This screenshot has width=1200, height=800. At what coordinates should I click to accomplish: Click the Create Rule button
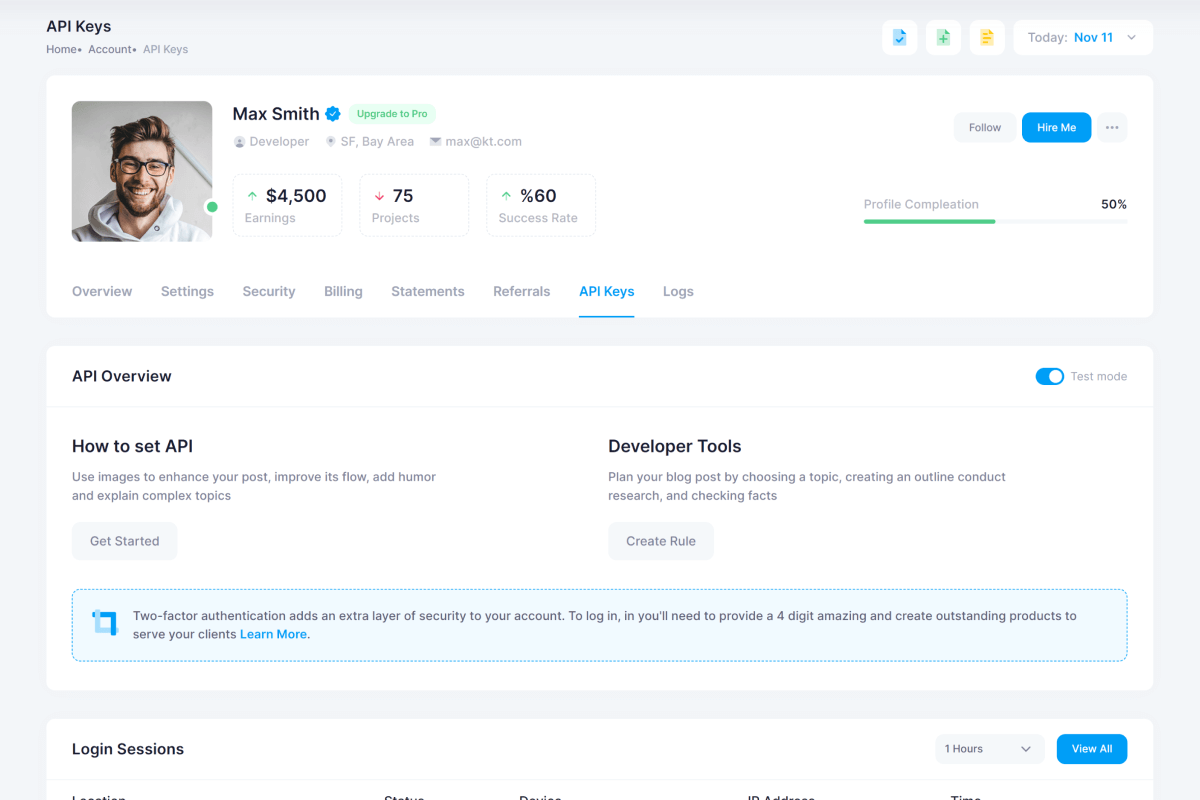pos(660,541)
